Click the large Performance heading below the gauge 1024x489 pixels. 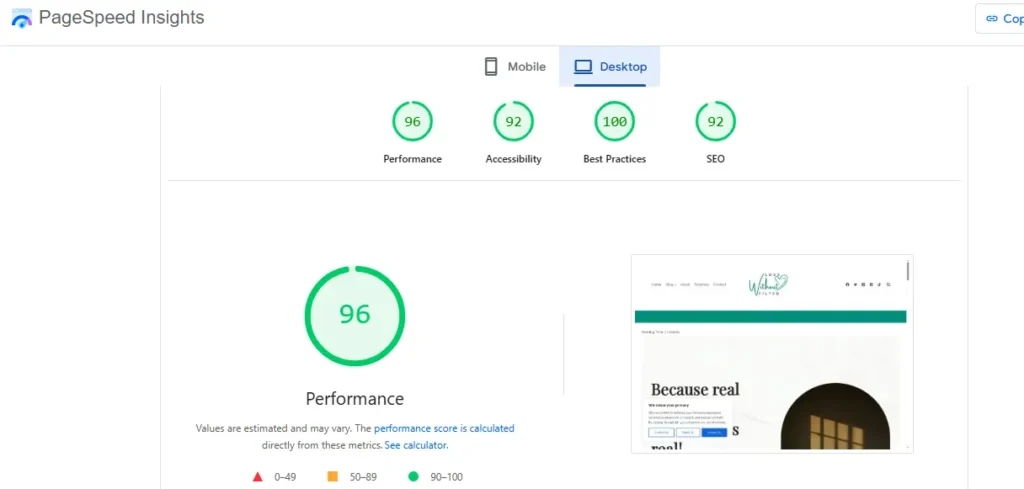click(x=354, y=399)
